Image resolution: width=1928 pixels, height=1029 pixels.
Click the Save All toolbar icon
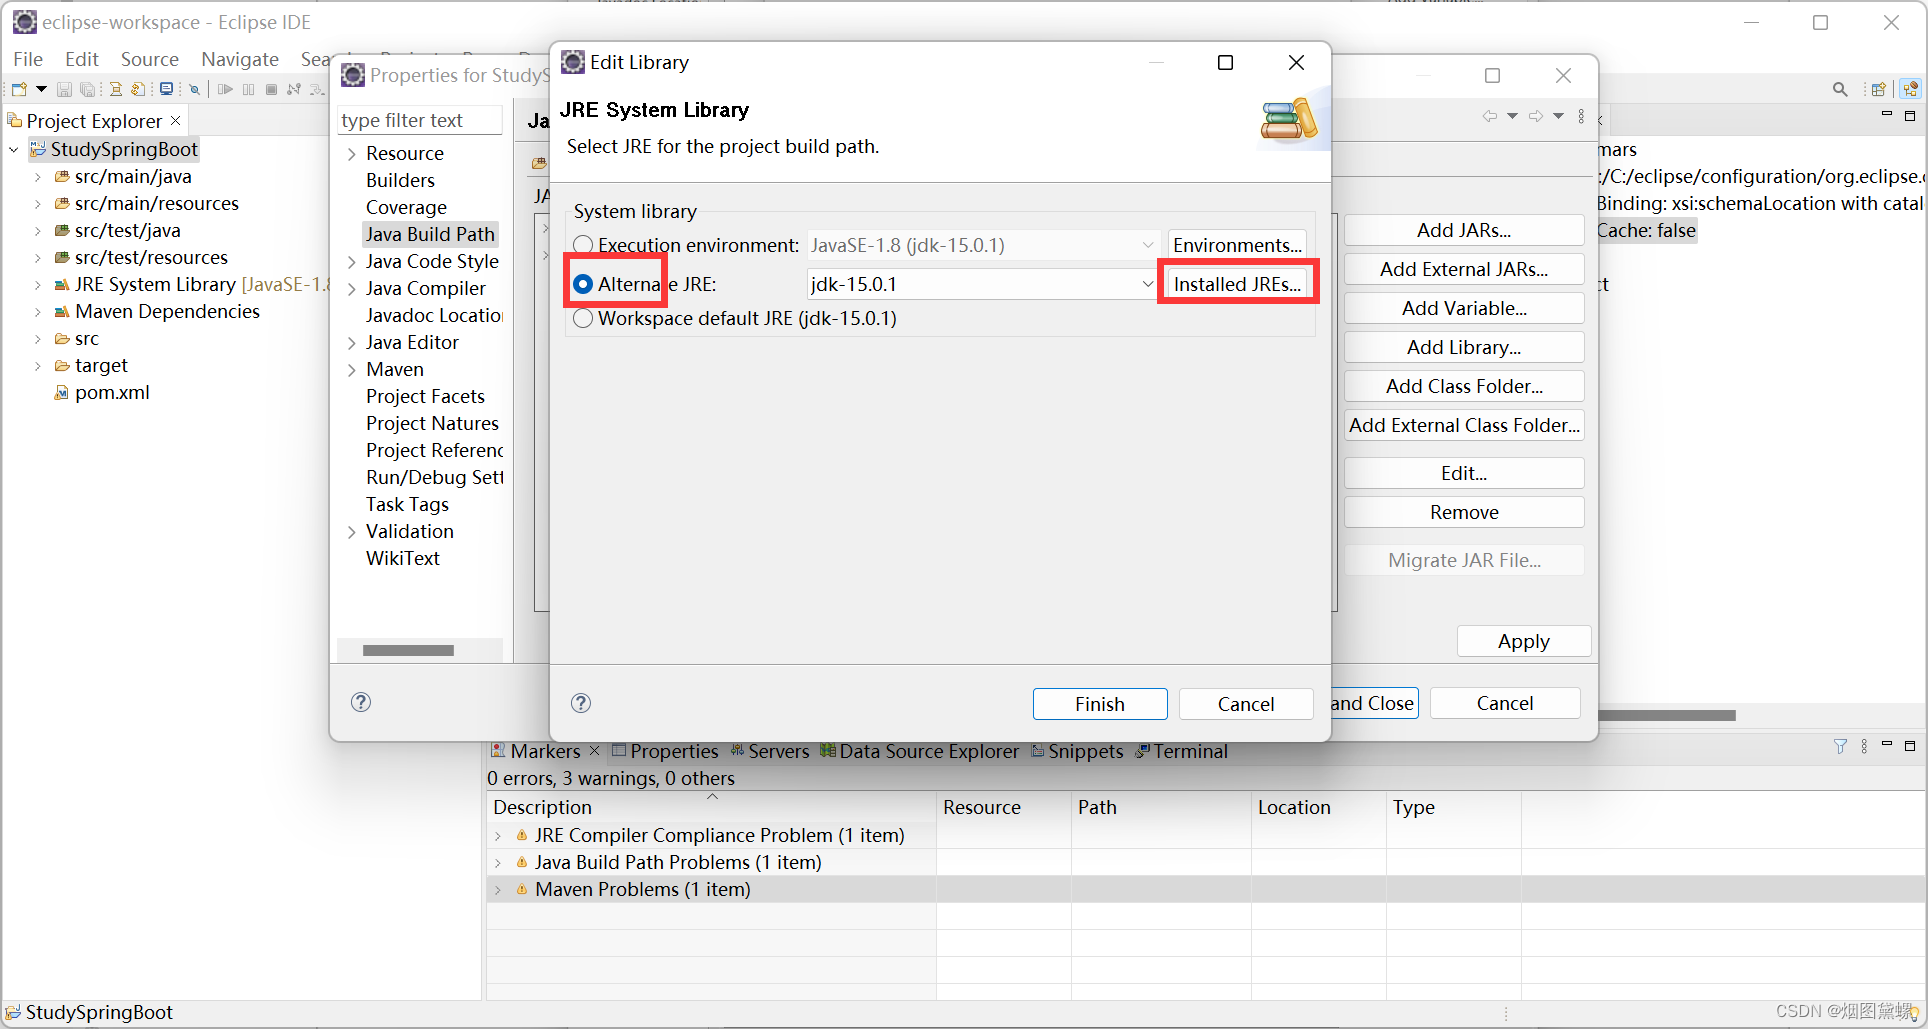pos(88,89)
